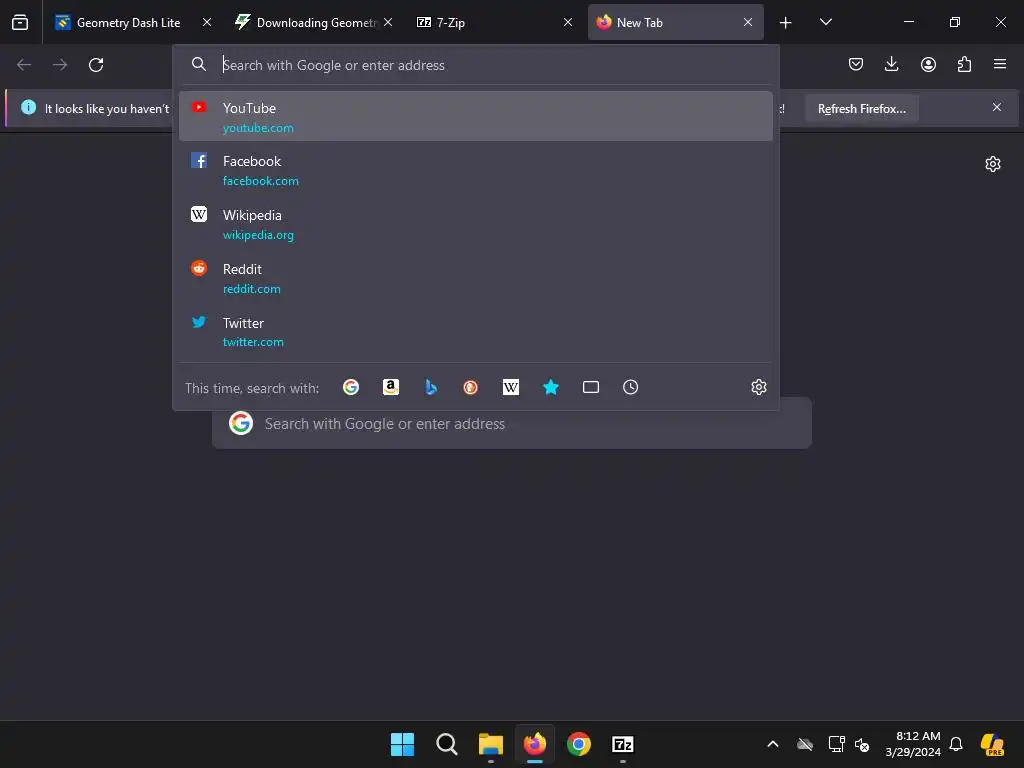1024x768 pixels.
Task: Open the OneDrive cloud icon in system tray
Action: (x=805, y=744)
